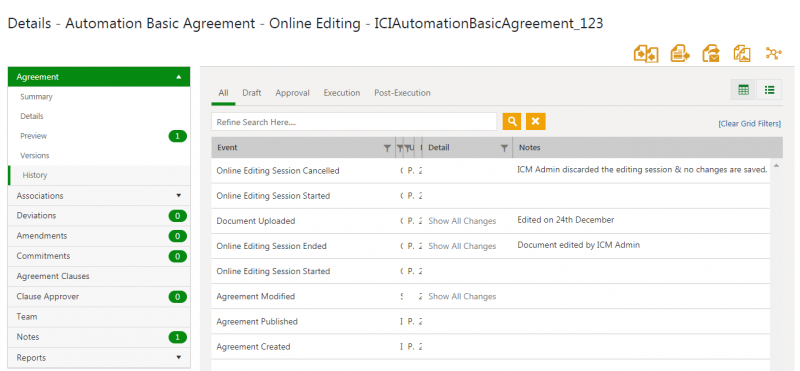Open the Amendments section
This screenshot has height=371, width=800.
click(99, 236)
